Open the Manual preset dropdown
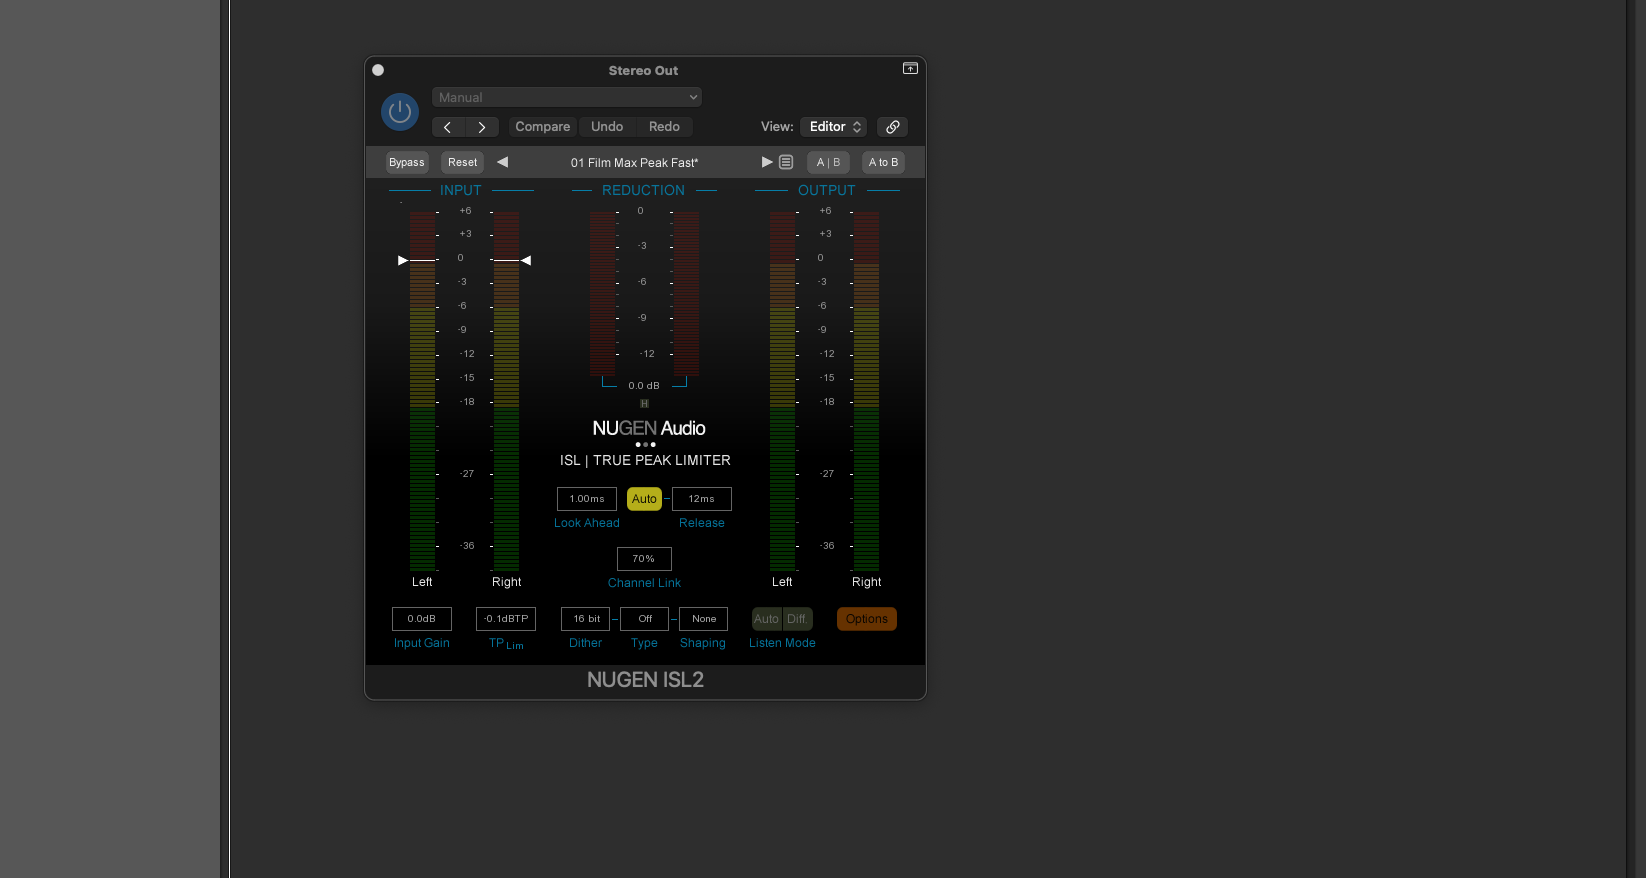 (567, 97)
